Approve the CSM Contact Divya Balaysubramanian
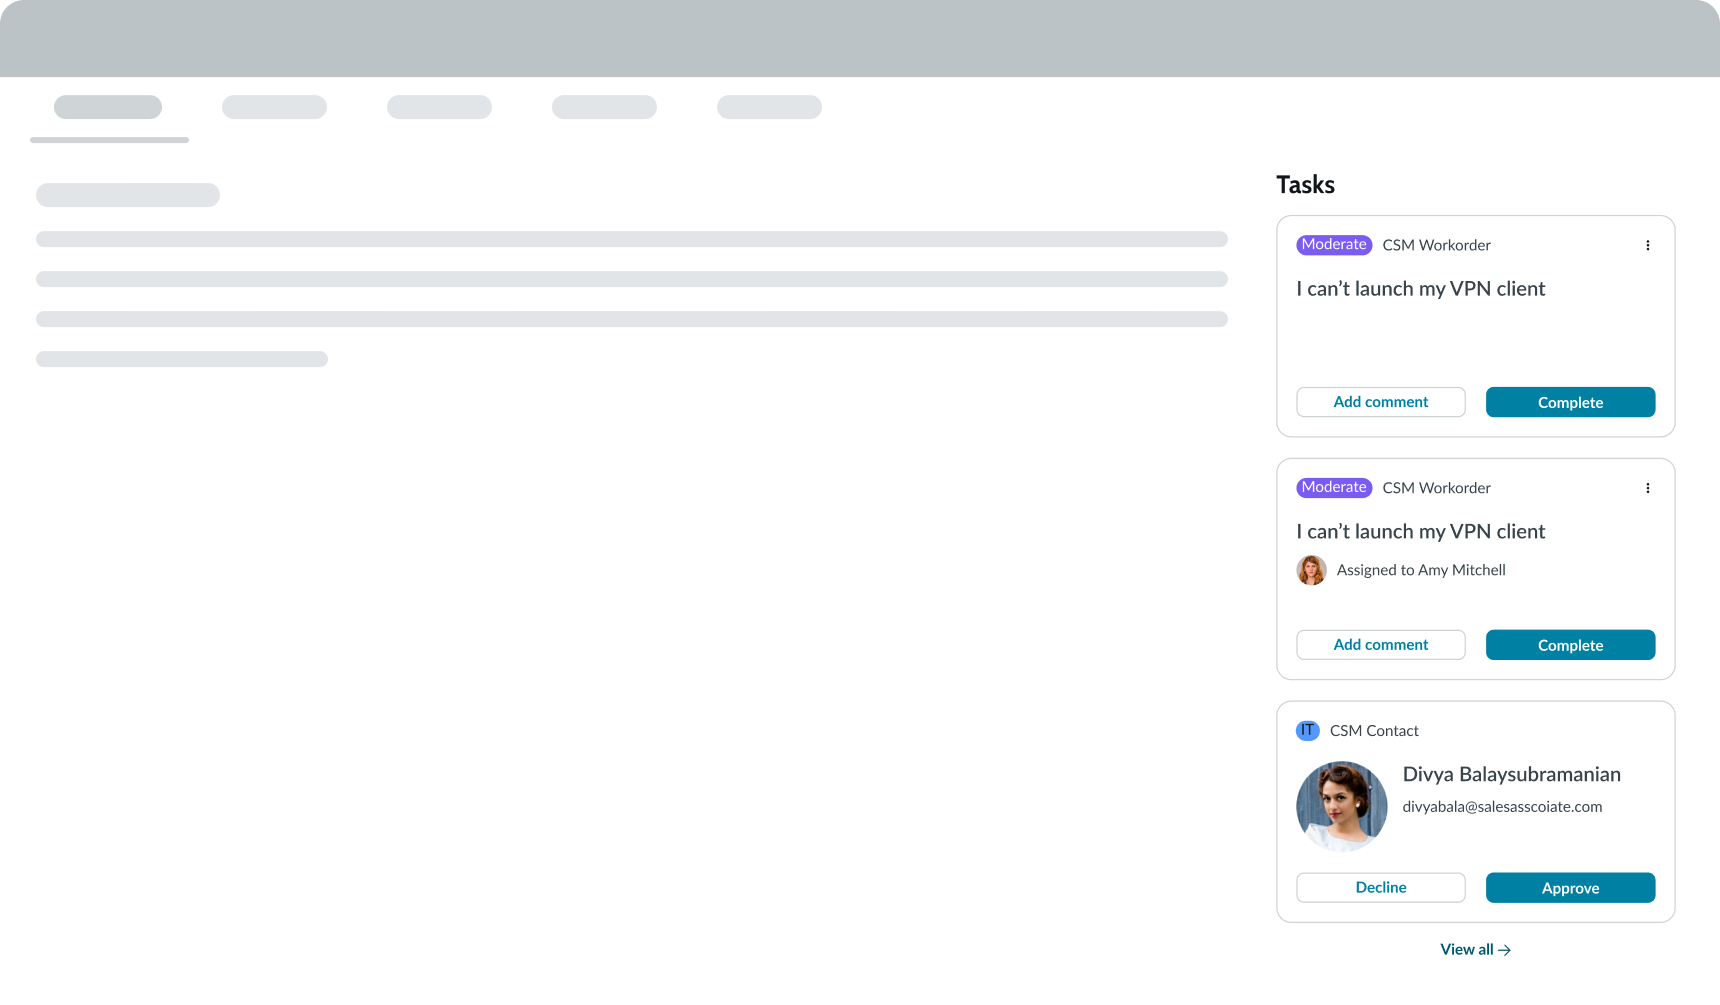The image size is (1720, 1005). (1570, 887)
